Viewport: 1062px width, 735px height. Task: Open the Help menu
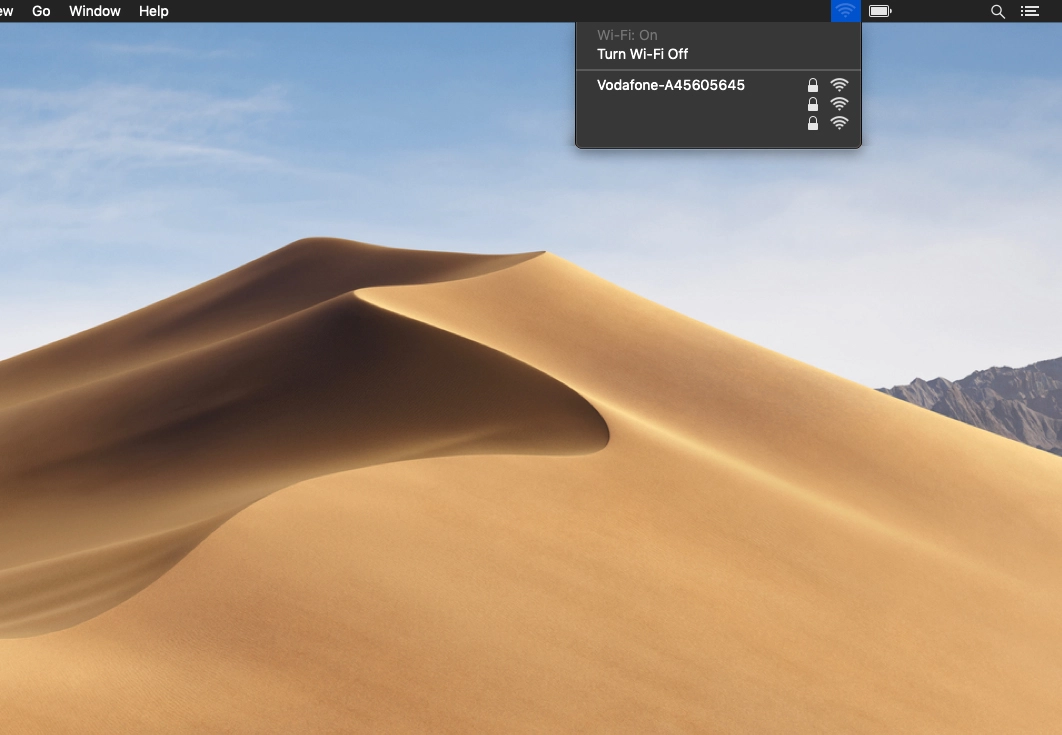(x=153, y=11)
